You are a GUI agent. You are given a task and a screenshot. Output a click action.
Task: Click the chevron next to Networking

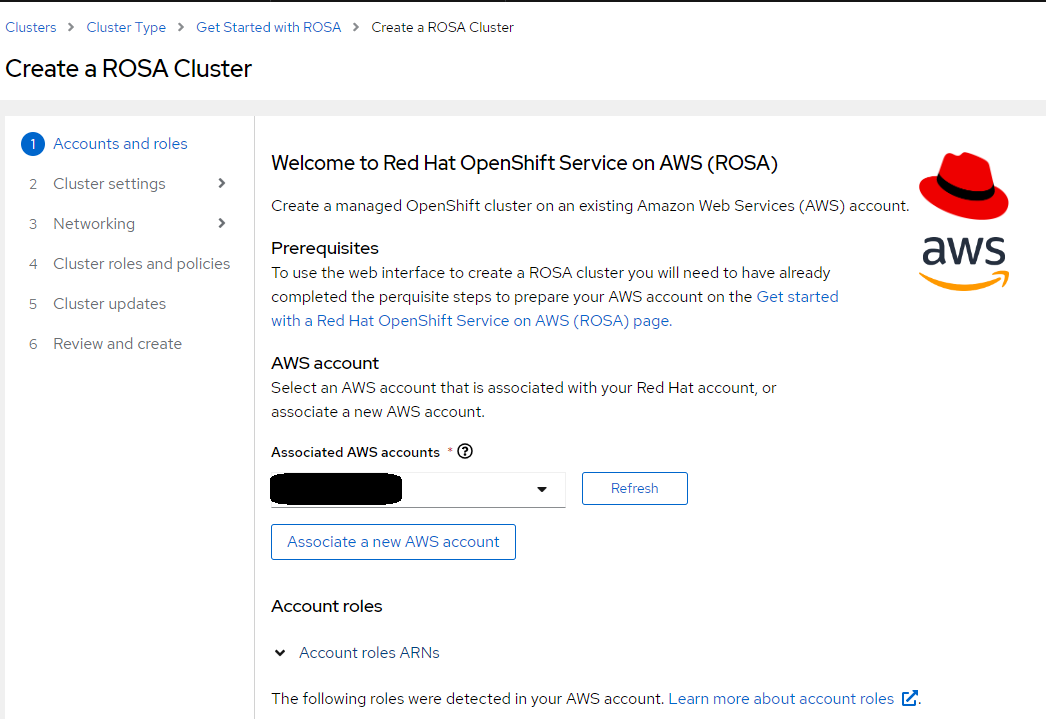click(224, 223)
